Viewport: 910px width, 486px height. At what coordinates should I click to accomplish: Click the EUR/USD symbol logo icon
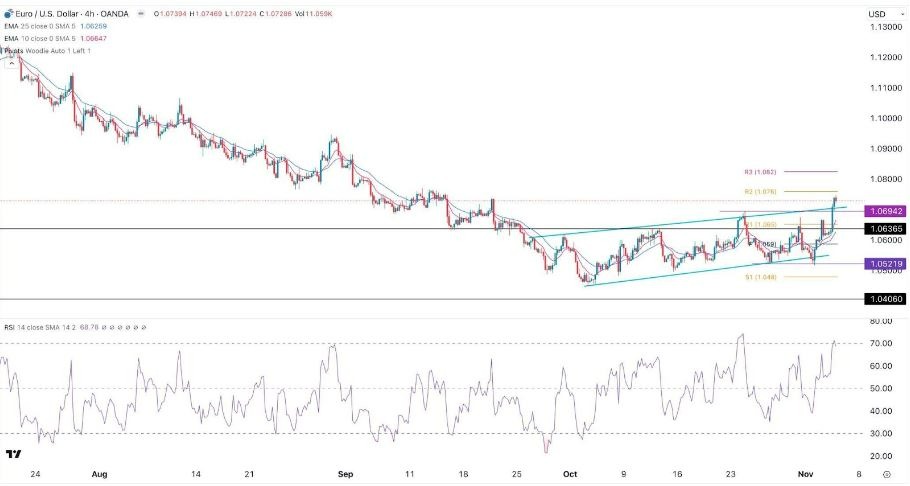[8, 14]
